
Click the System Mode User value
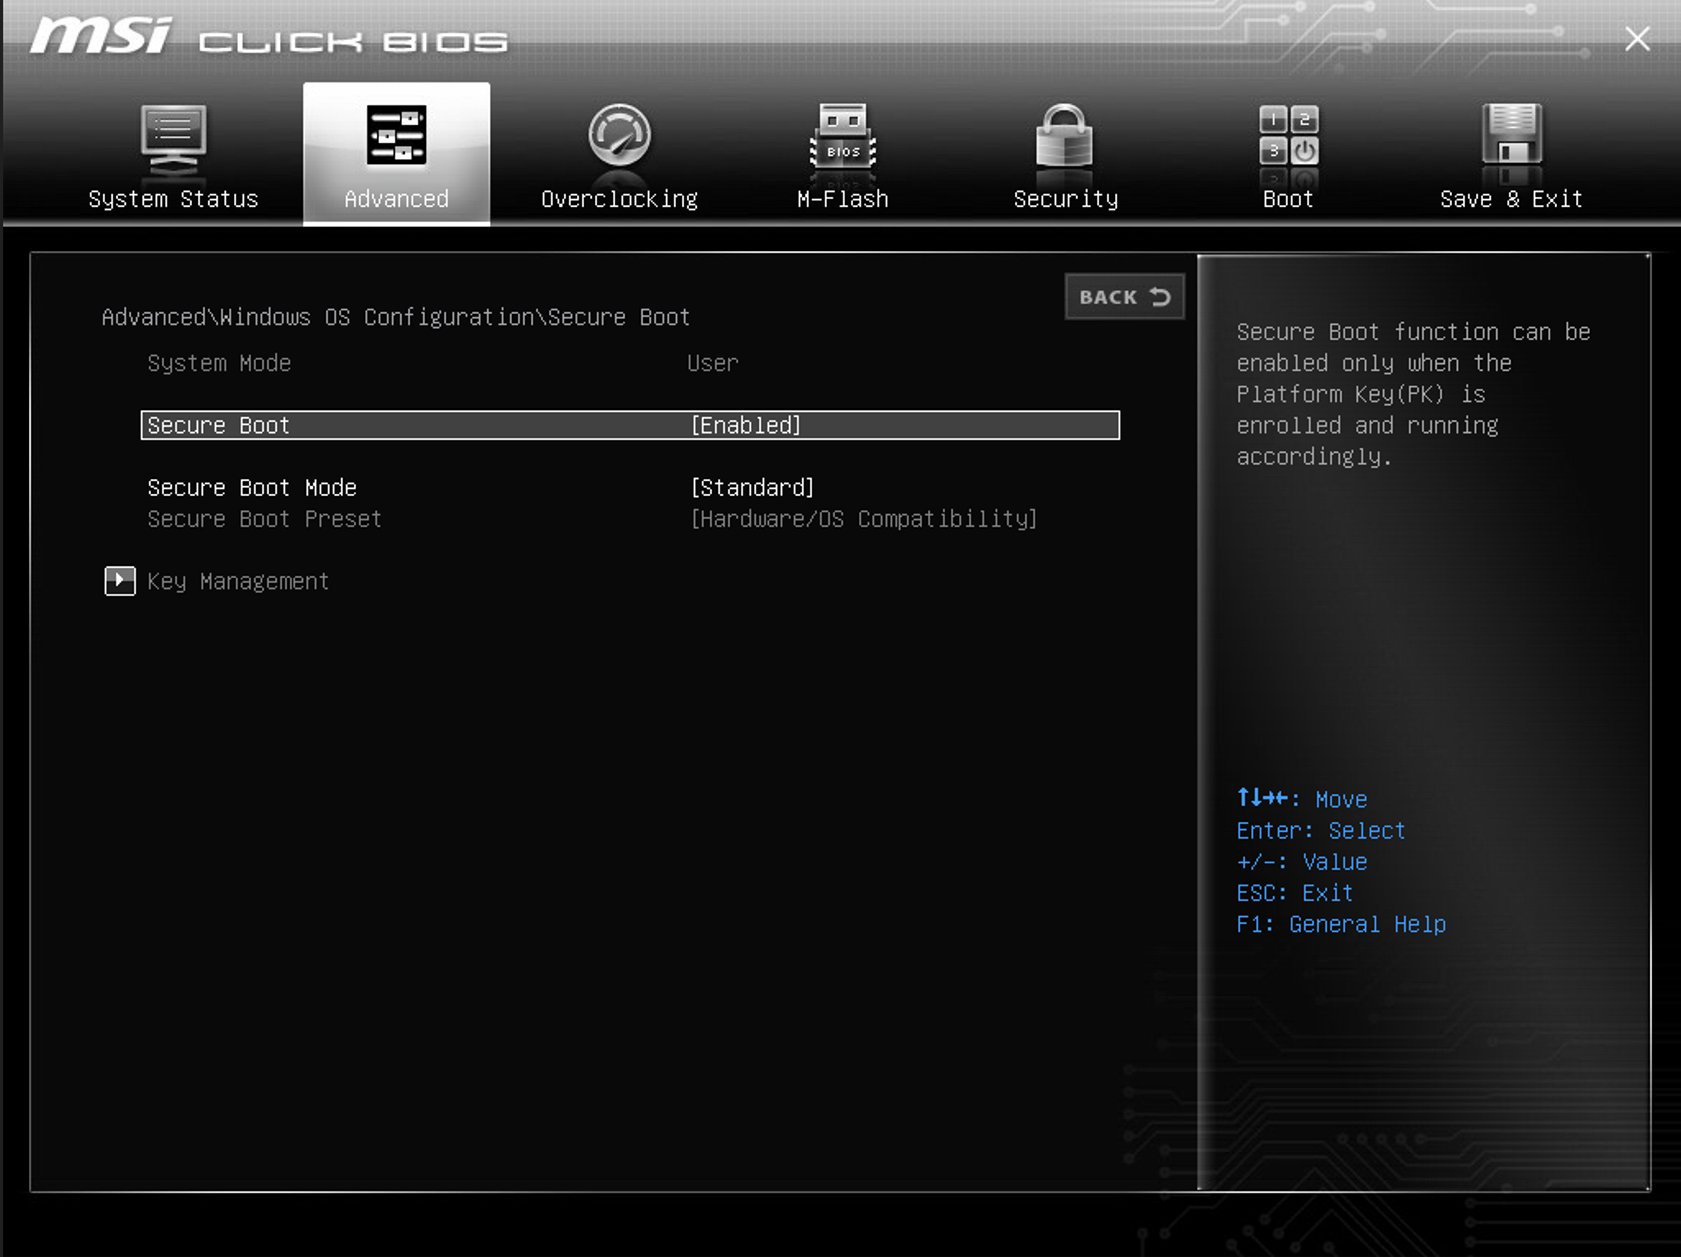point(712,363)
